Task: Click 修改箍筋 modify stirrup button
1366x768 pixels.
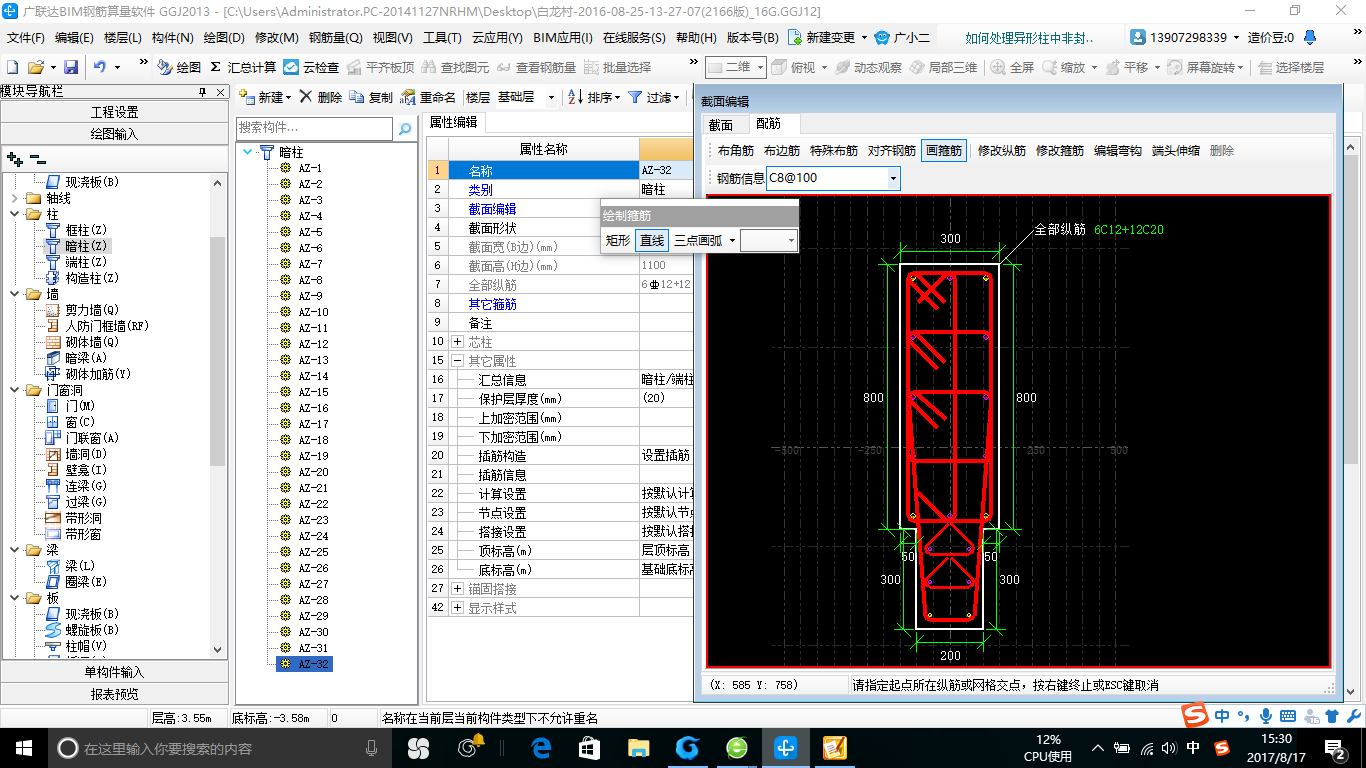Action: coord(1060,151)
